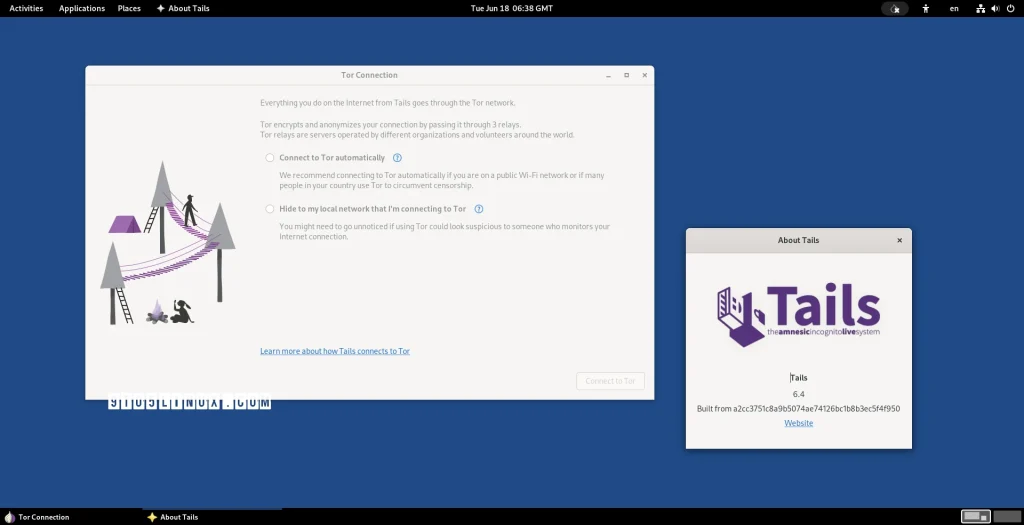The height and width of the screenshot is (525, 1024).
Task: Click the build hash text in About Tails
Action: point(798,409)
